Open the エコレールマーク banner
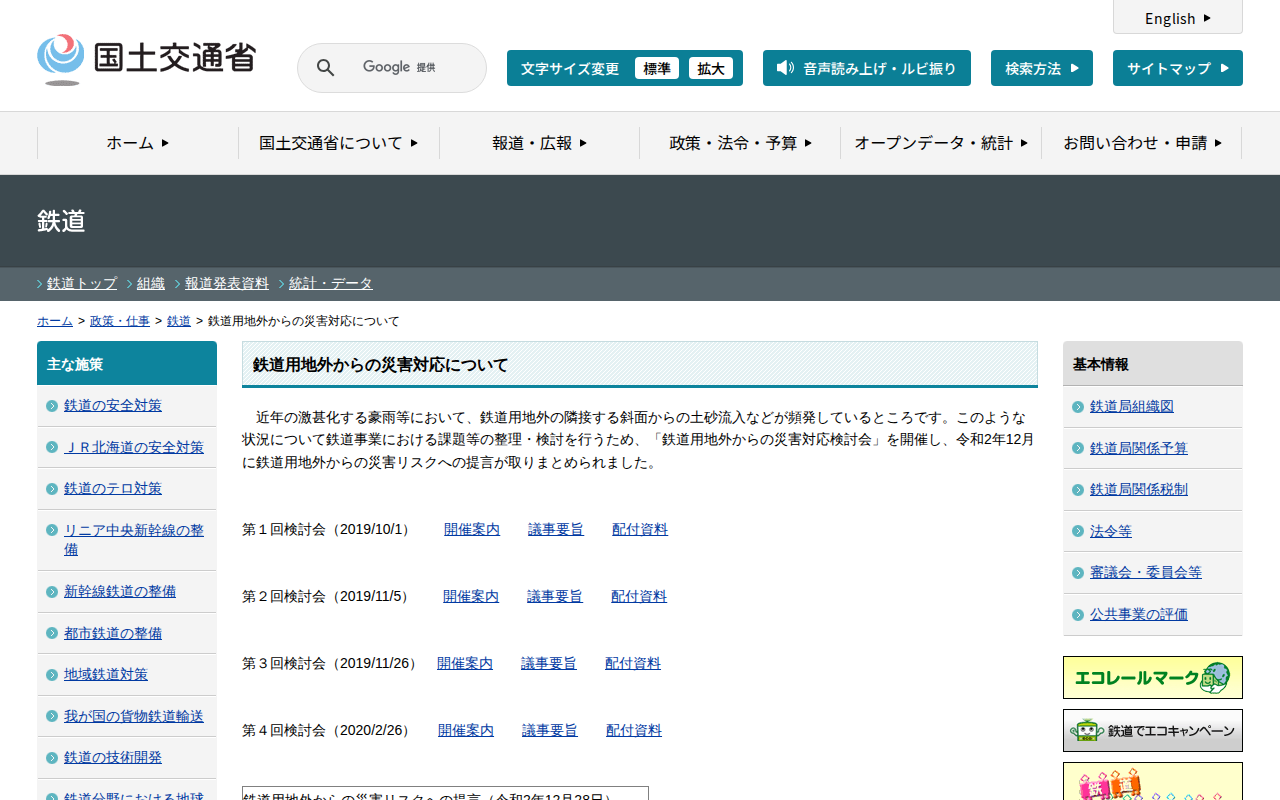This screenshot has width=1280, height=800. click(1152, 677)
